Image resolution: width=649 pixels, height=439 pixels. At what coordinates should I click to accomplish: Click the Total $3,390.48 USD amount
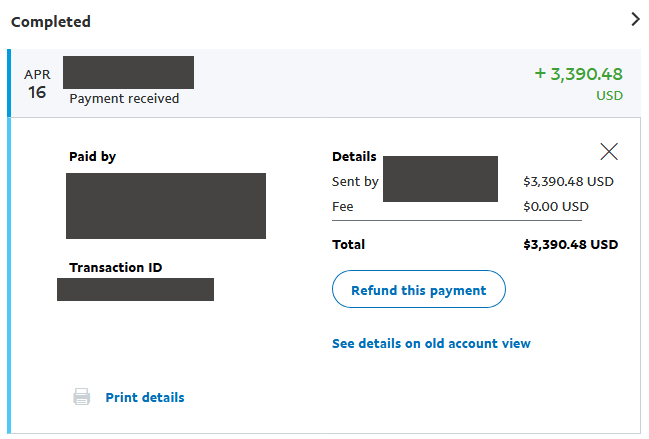[570, 245]
